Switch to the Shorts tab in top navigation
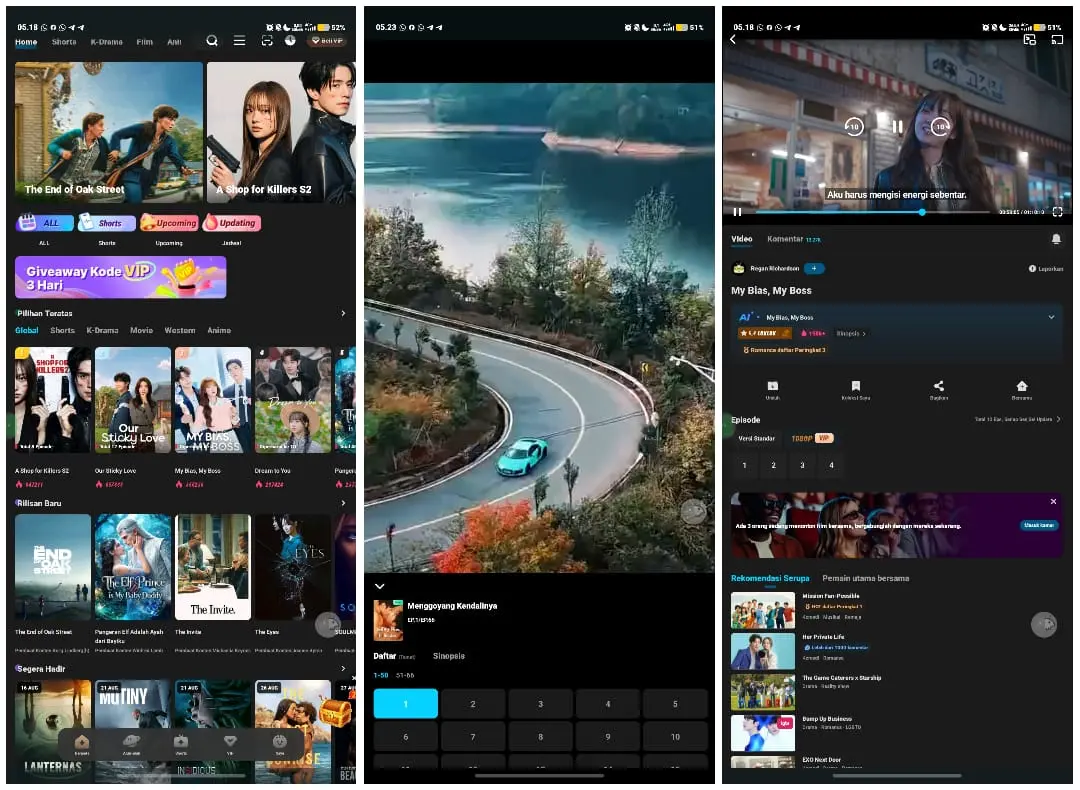This screenshot has height=790, width=1080. coord(64,42)
